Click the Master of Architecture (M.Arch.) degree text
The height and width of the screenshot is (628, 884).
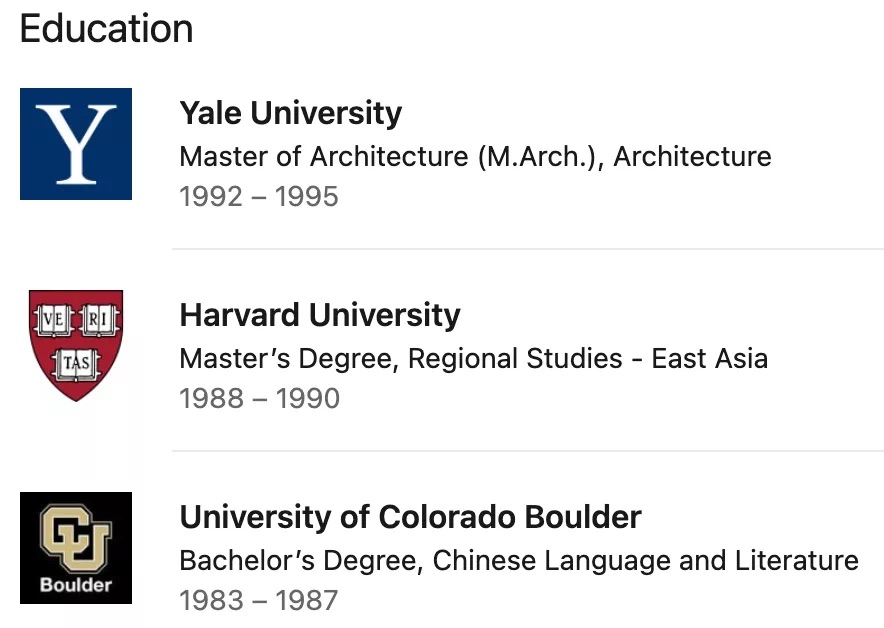391,157
